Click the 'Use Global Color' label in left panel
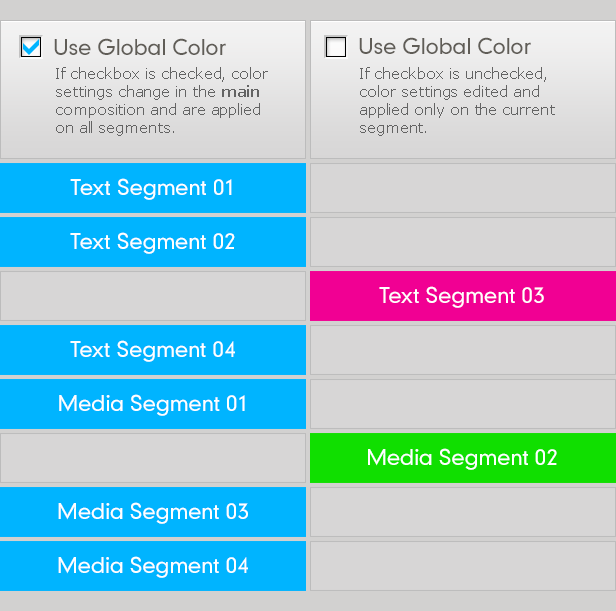The image size is (616, 611). [140, 48]
